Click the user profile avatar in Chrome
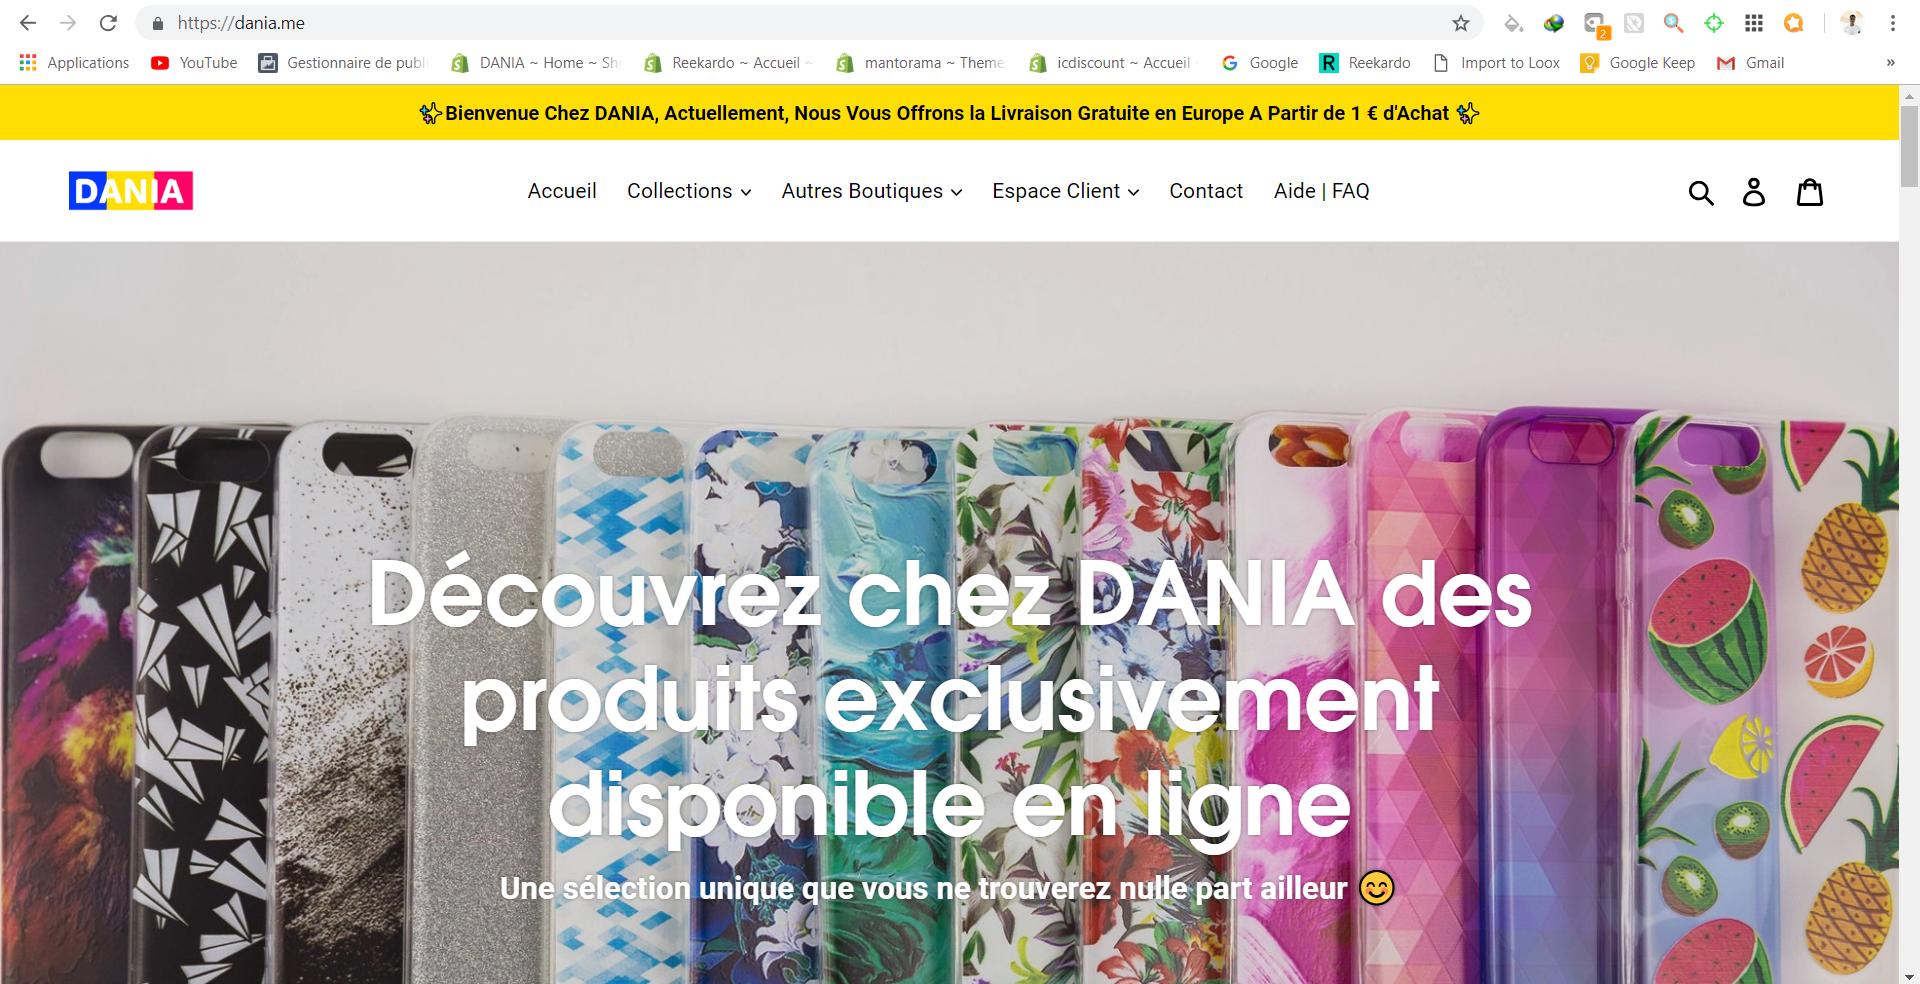 [x=1852, y=23]
